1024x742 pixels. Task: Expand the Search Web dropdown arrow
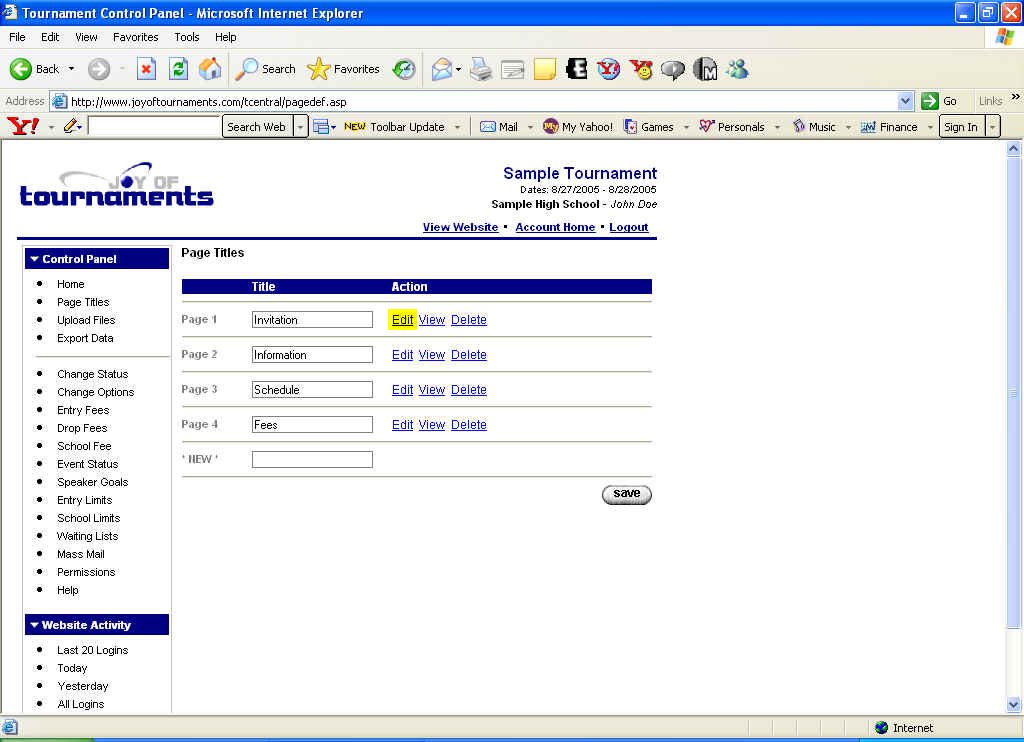[300, 127]
